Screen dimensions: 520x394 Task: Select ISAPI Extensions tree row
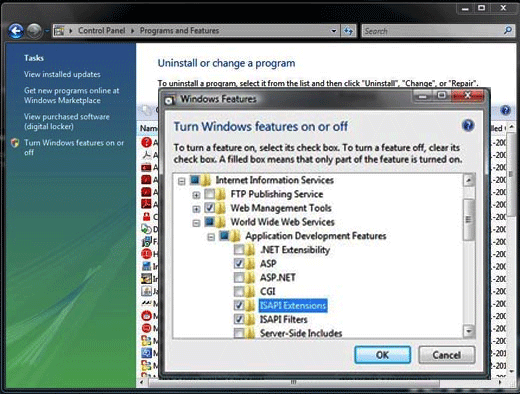tap(293, 306)
